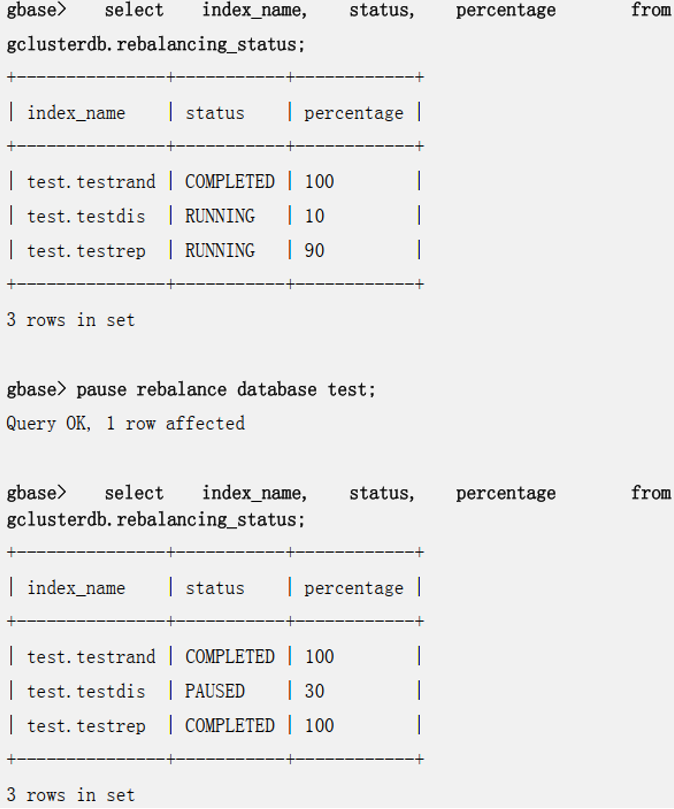The image size is (674, 809).
Task: Click the index_name header in the first table
Action: click(x=76, y=113)
